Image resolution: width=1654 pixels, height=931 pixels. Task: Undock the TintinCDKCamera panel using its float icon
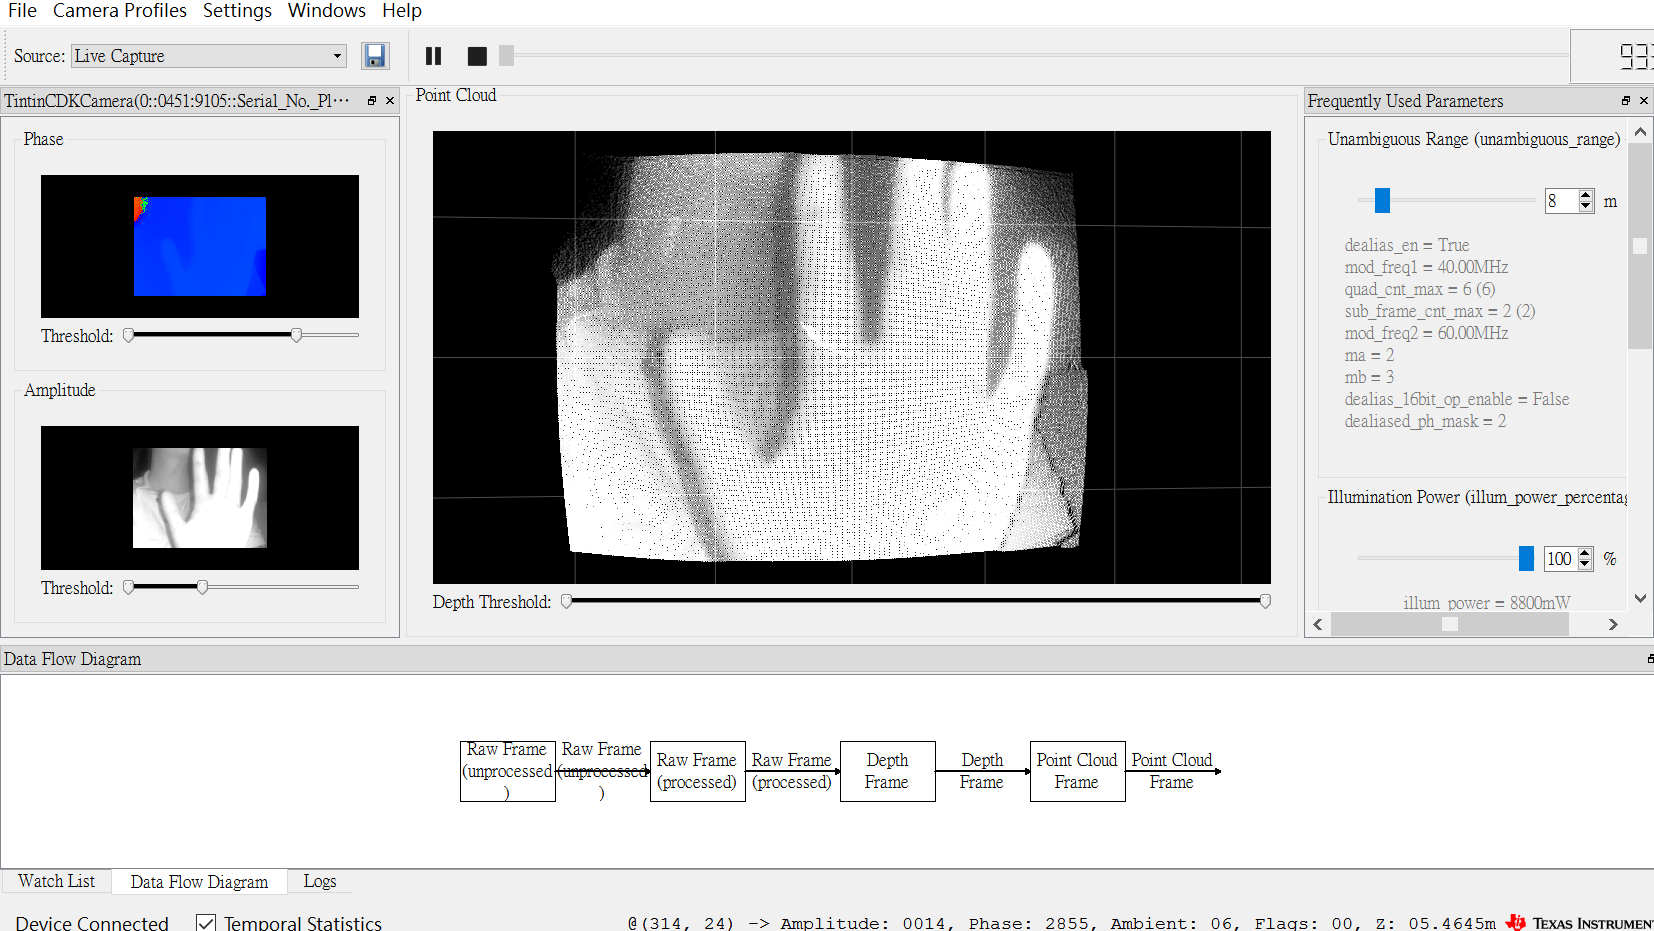(x=371, y=100)
